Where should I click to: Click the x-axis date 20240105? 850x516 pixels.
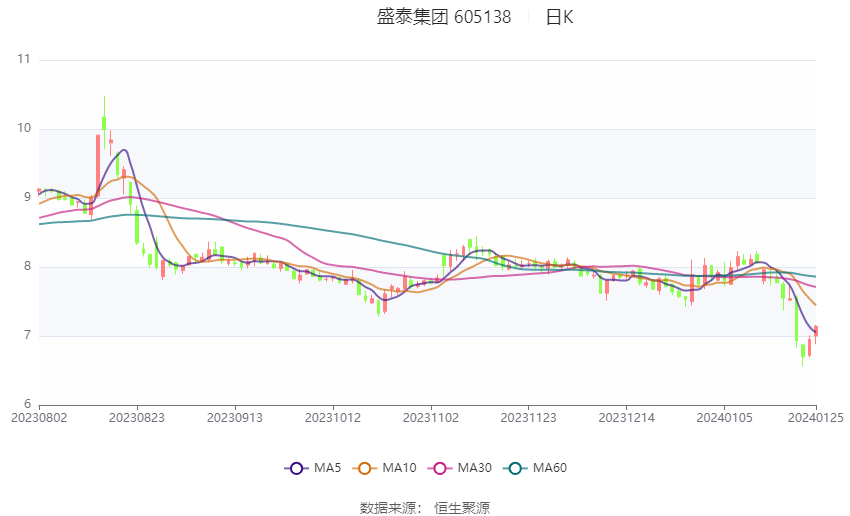click(x=724, y=418)
